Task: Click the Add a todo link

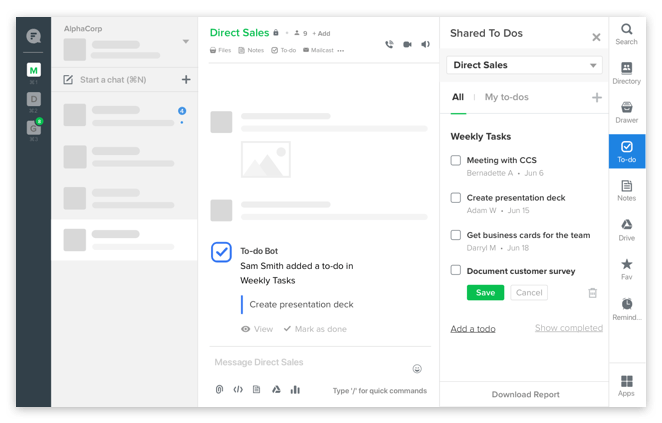Action: [x=473, y=329]
